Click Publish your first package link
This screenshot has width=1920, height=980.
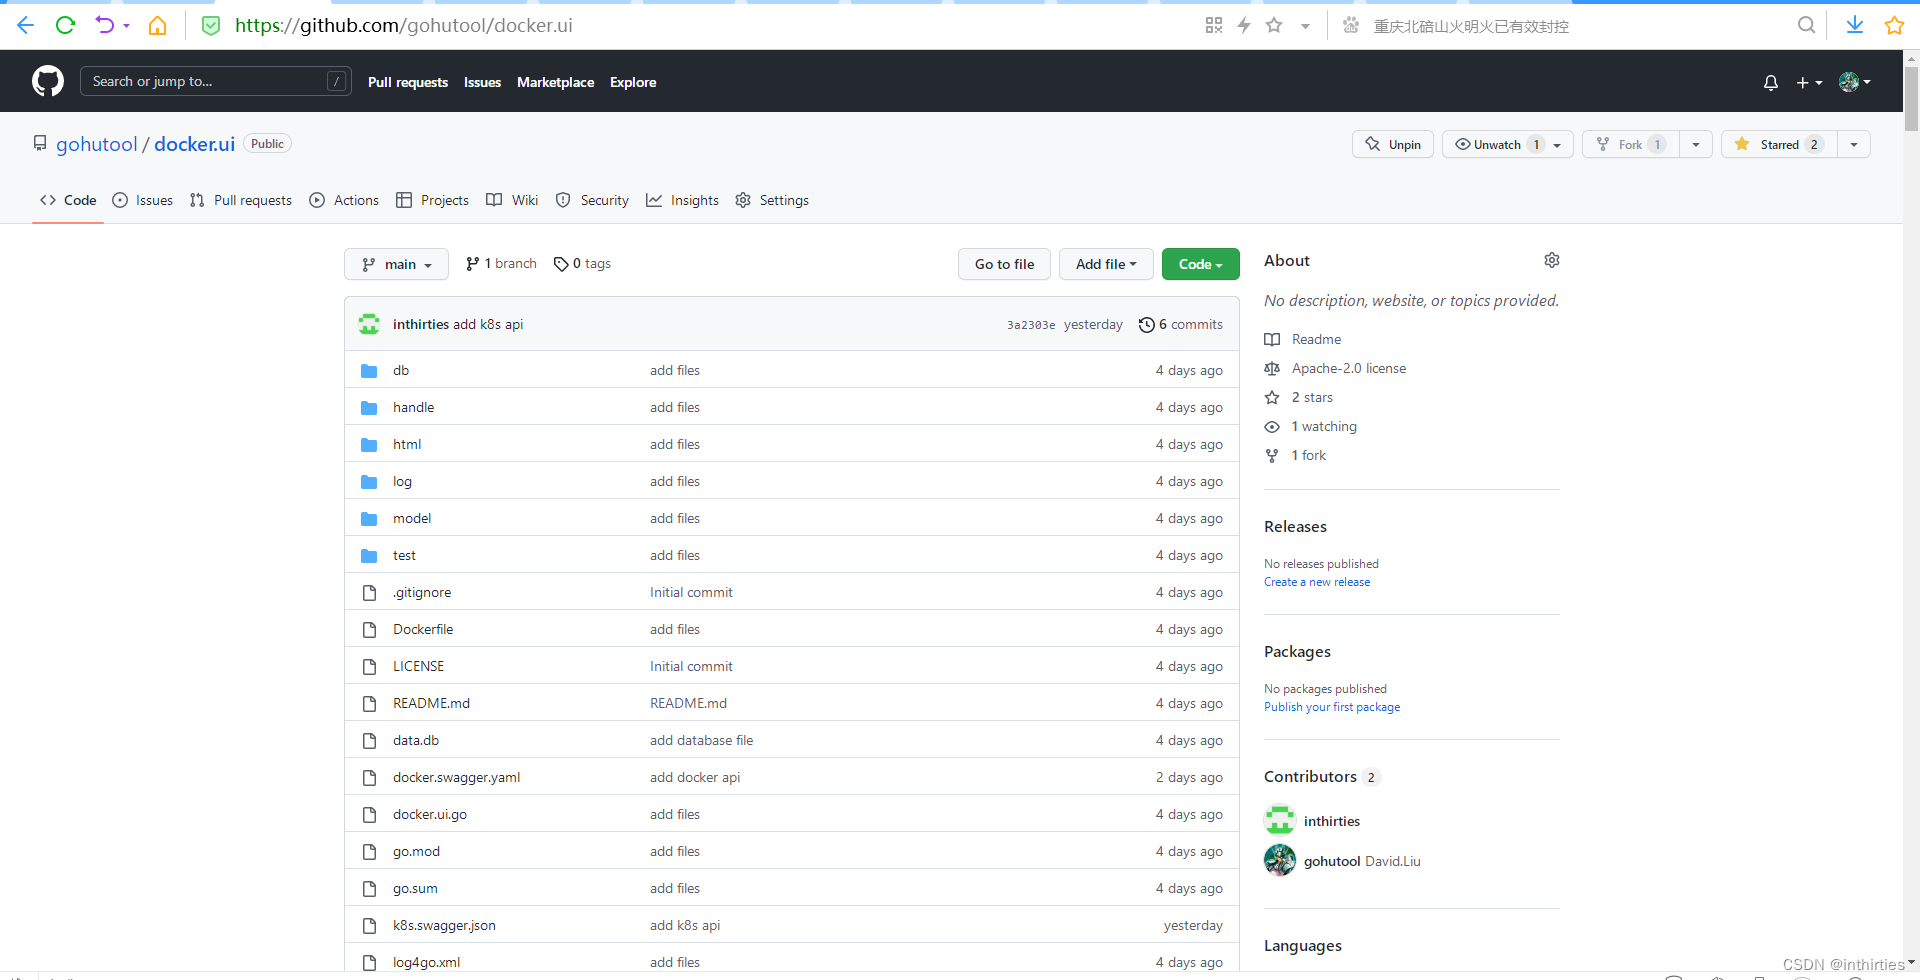coord(1332,707)
